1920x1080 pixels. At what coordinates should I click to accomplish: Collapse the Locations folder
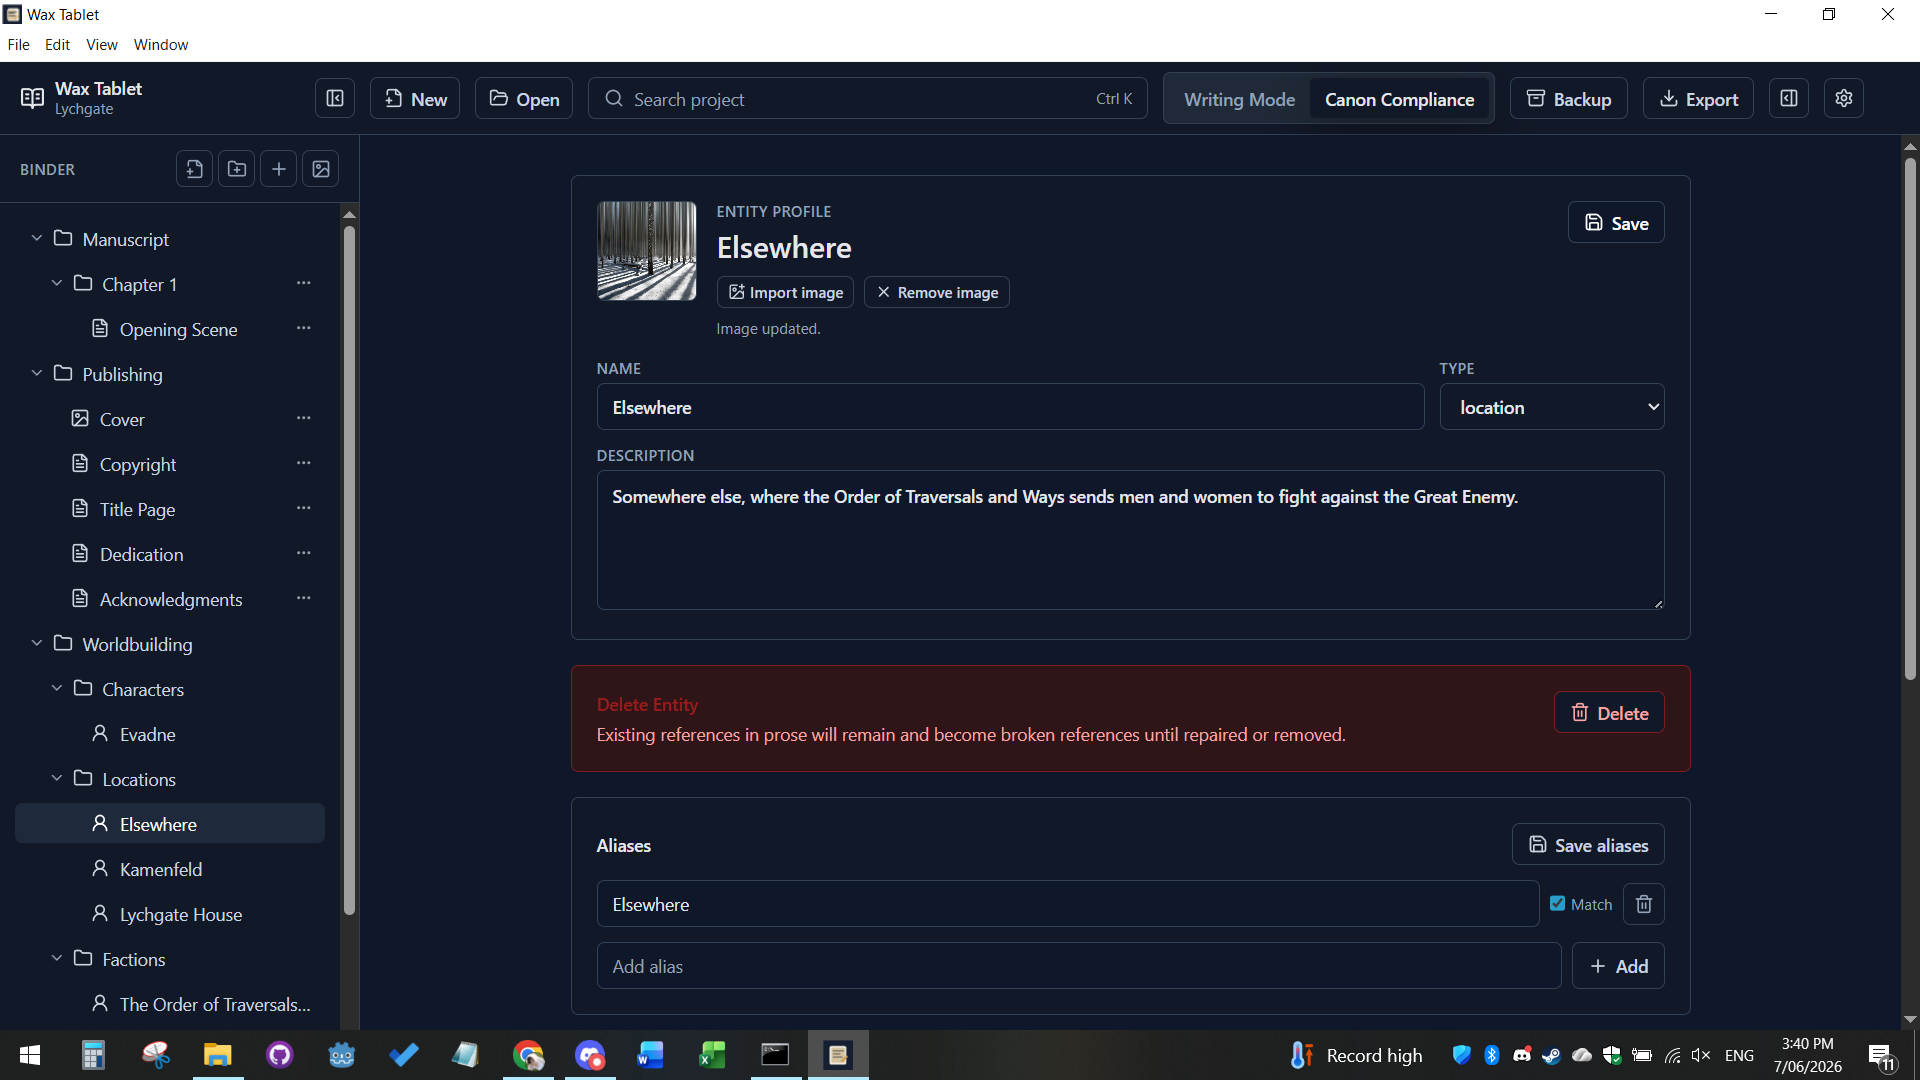pos(57,778)
